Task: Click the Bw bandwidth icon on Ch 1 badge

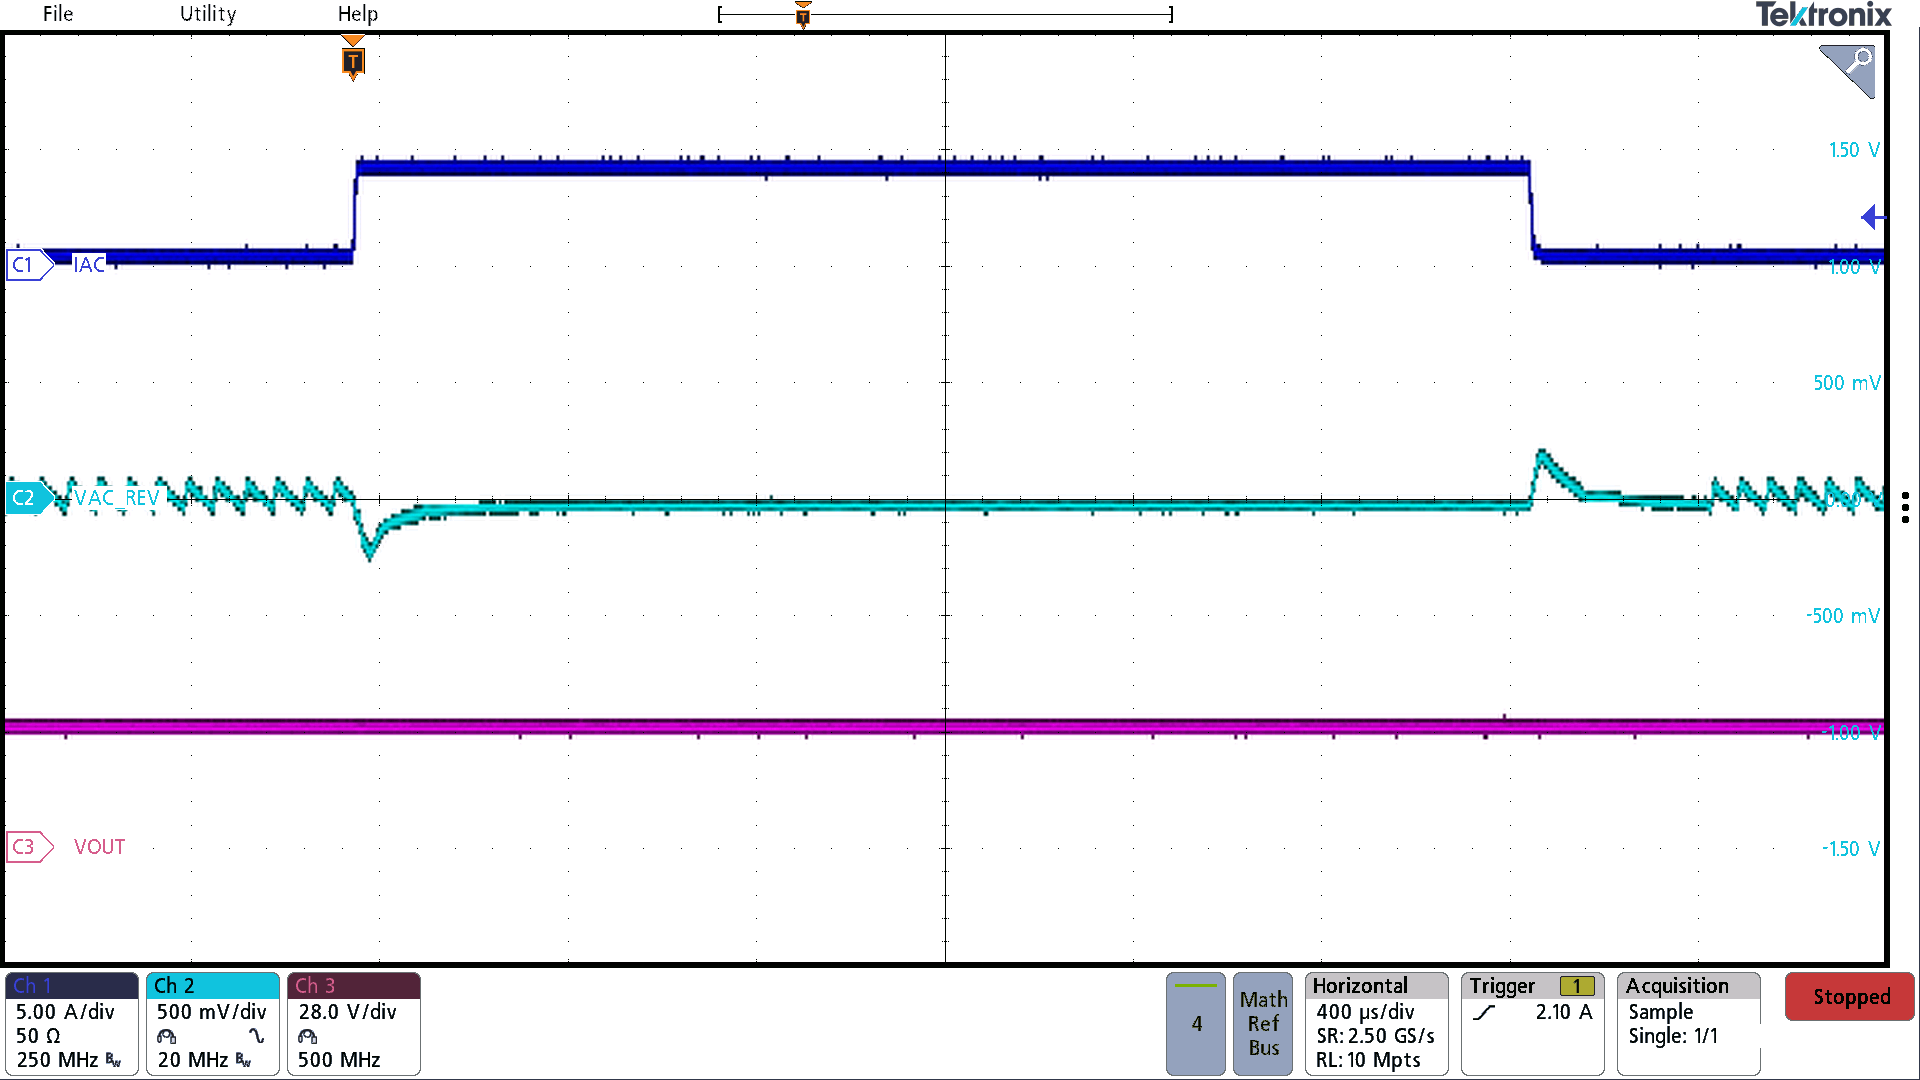Action: click(x=112, y=1059)
